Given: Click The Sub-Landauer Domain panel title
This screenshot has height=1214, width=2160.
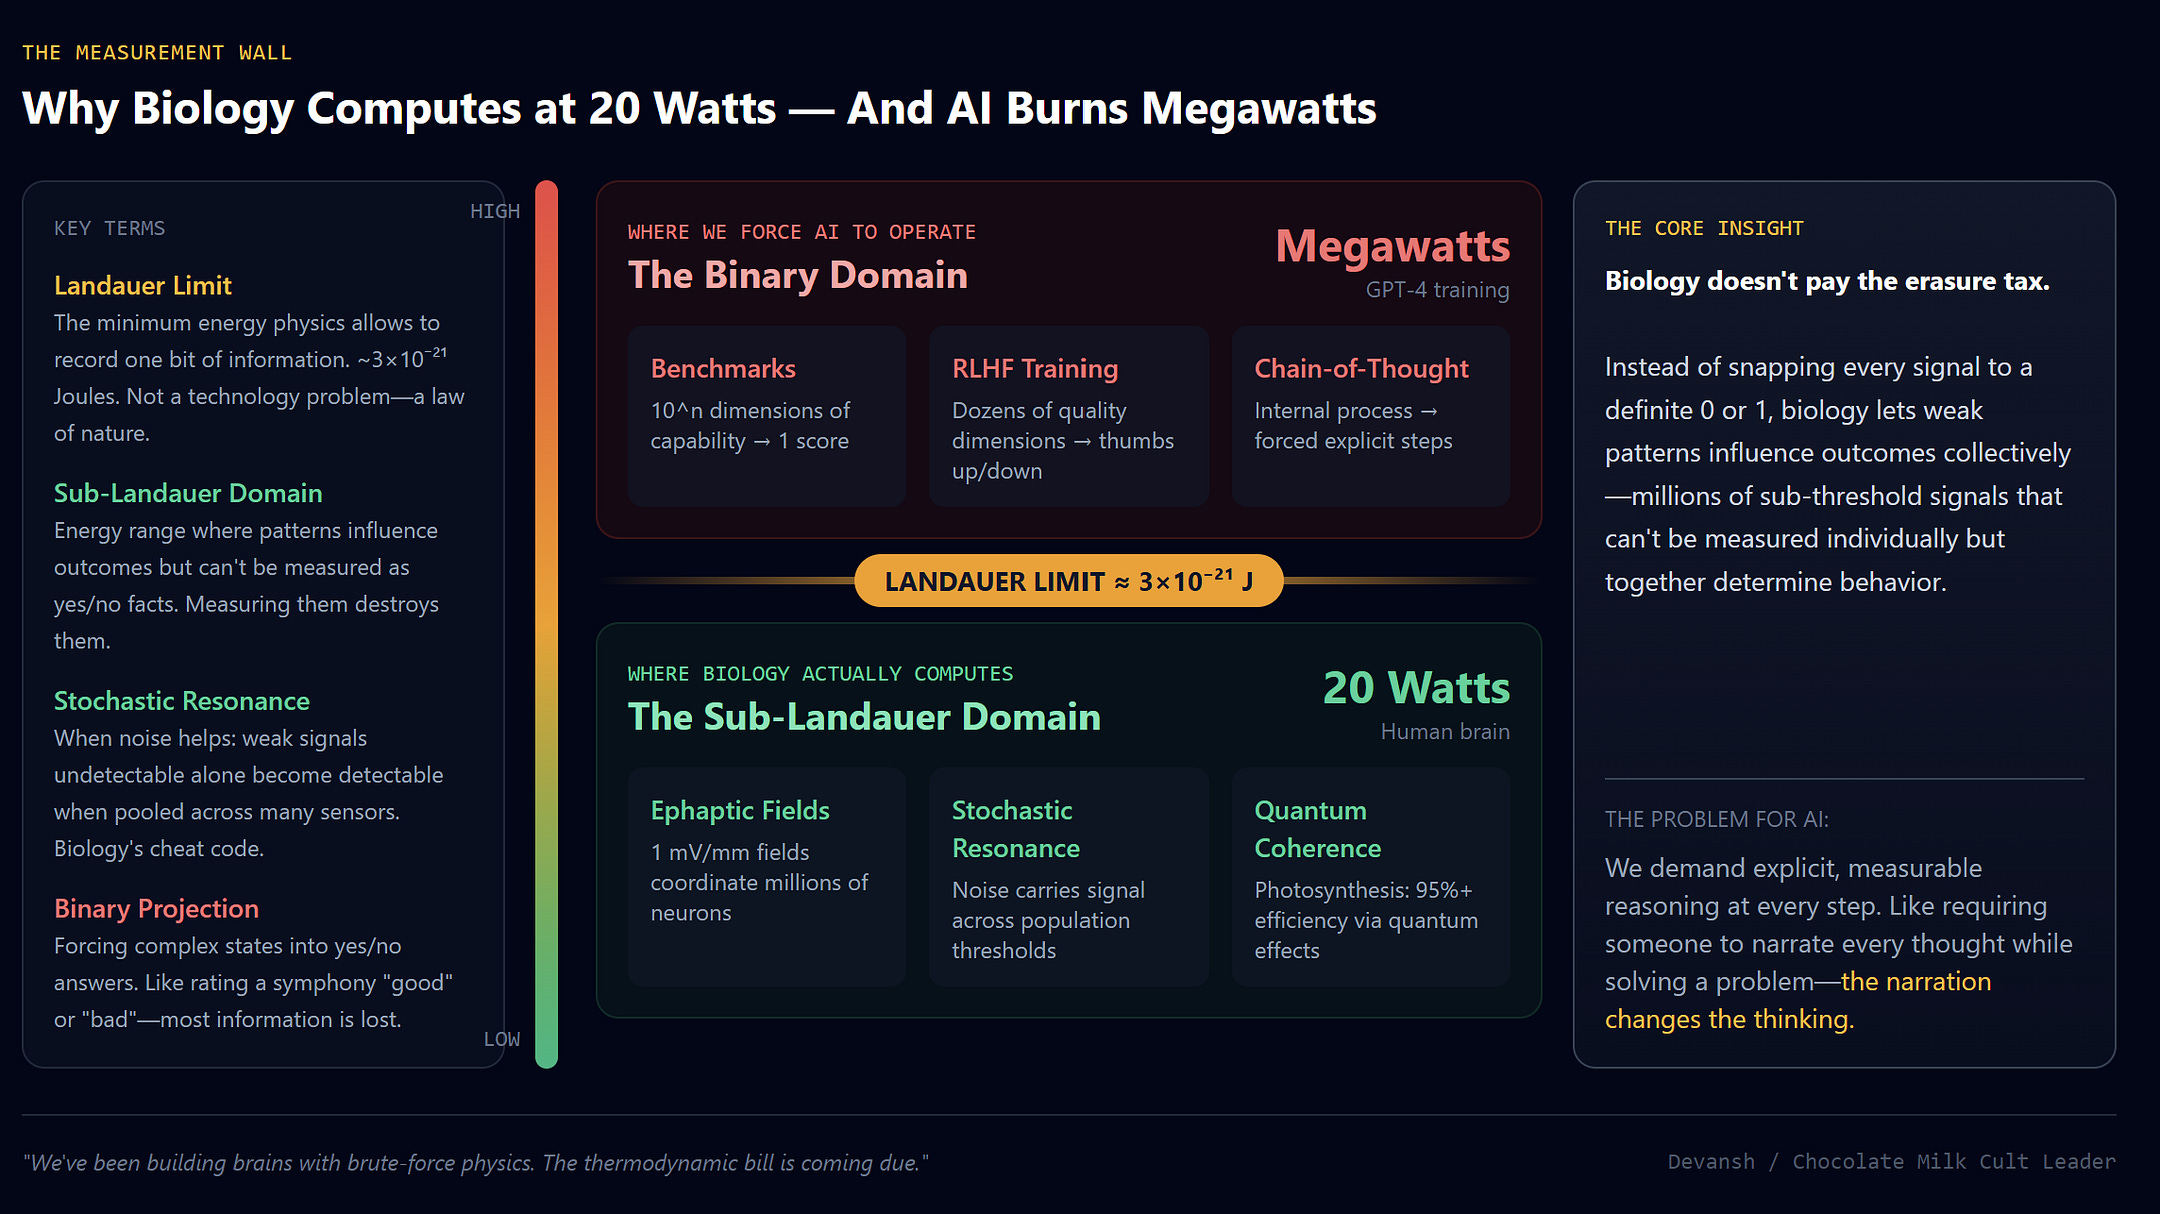Looking at the screenshot, I should click(863, 717).
